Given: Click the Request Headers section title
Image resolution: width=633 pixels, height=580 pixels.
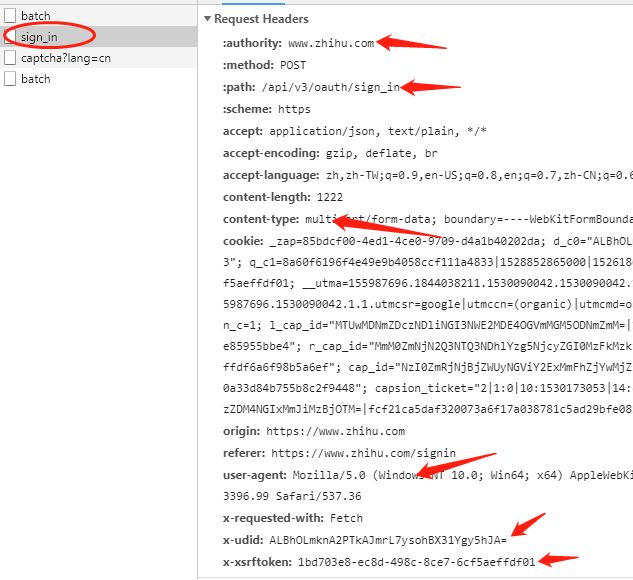Looking at the screenshot, I should (x=261, y=19).
